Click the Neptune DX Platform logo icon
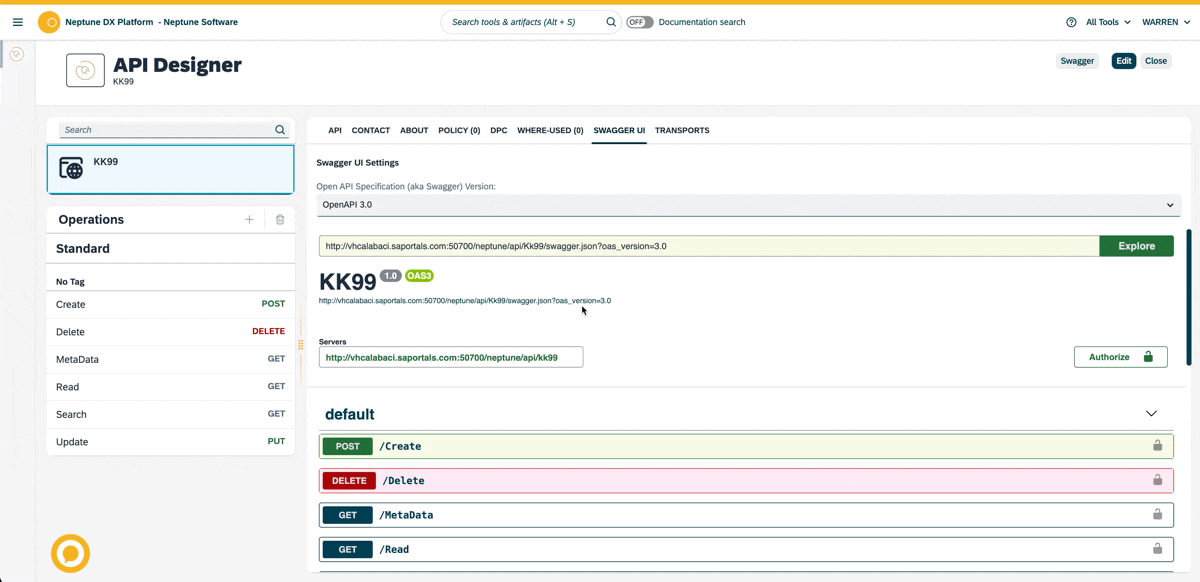1200x582 pixels. pos(49,22)
